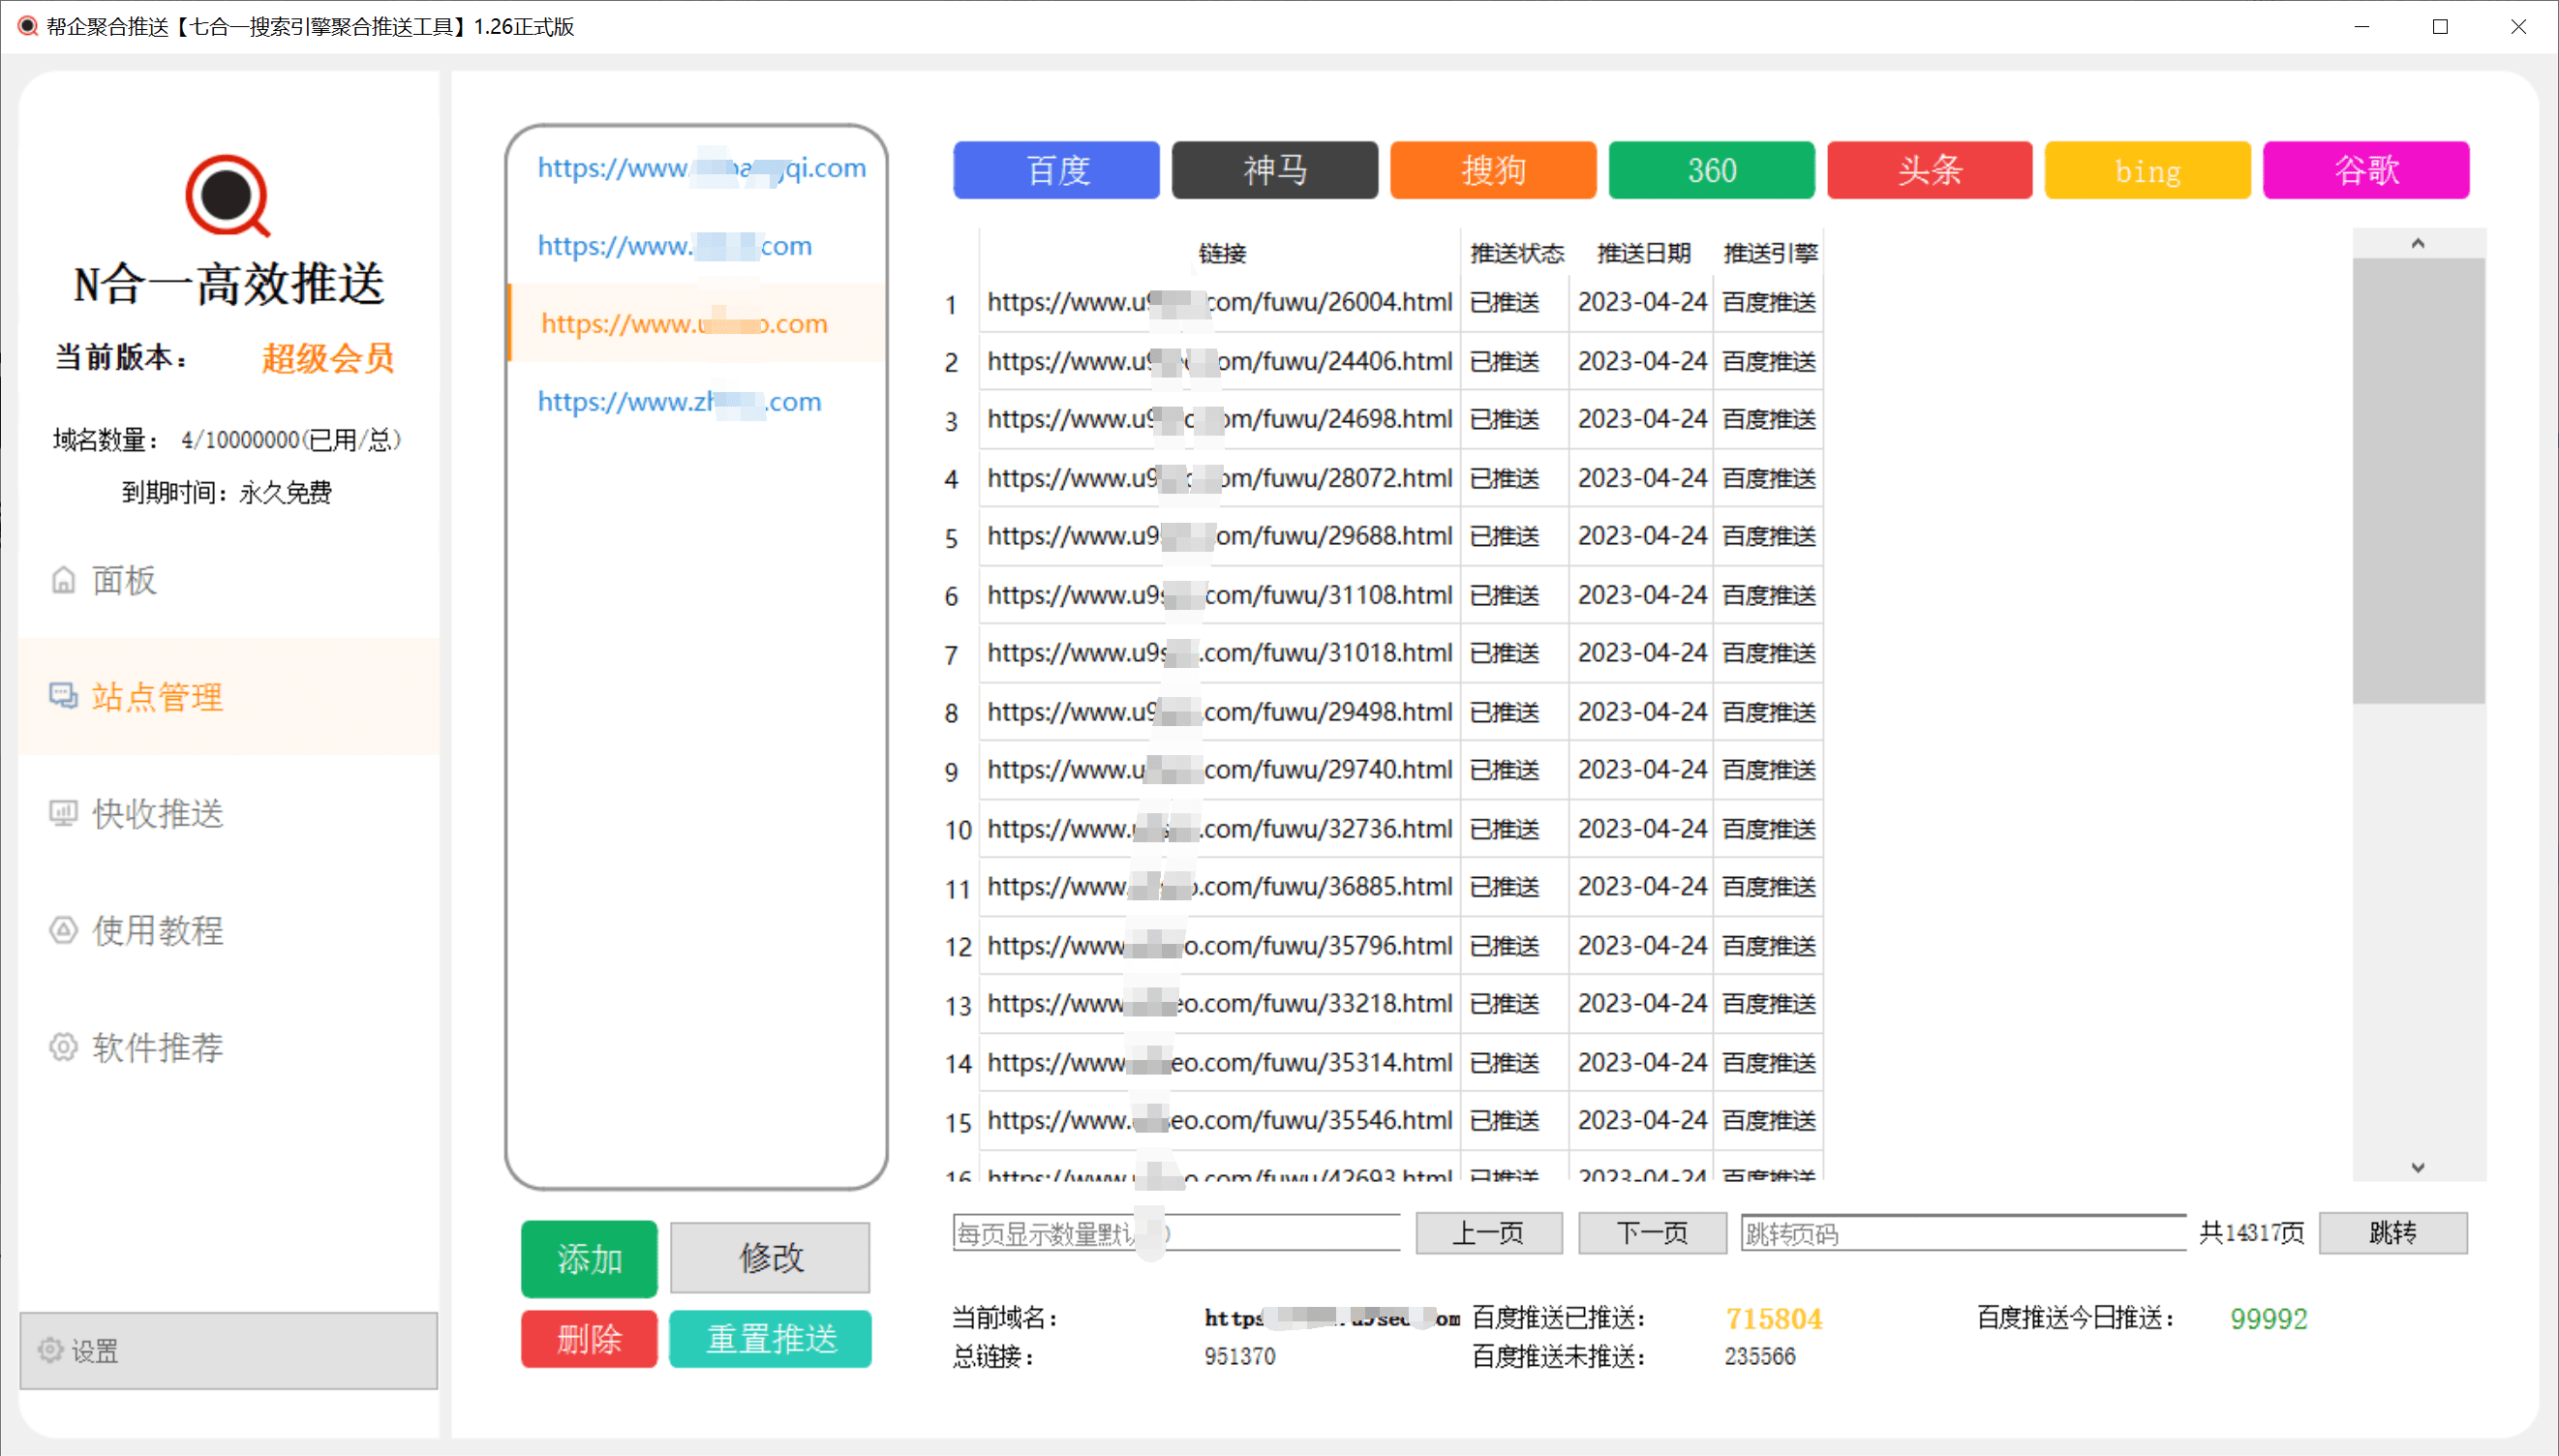Click the 推送引擎 column header
This screenshot has width=2559, height=1456.
point(1769,252)
